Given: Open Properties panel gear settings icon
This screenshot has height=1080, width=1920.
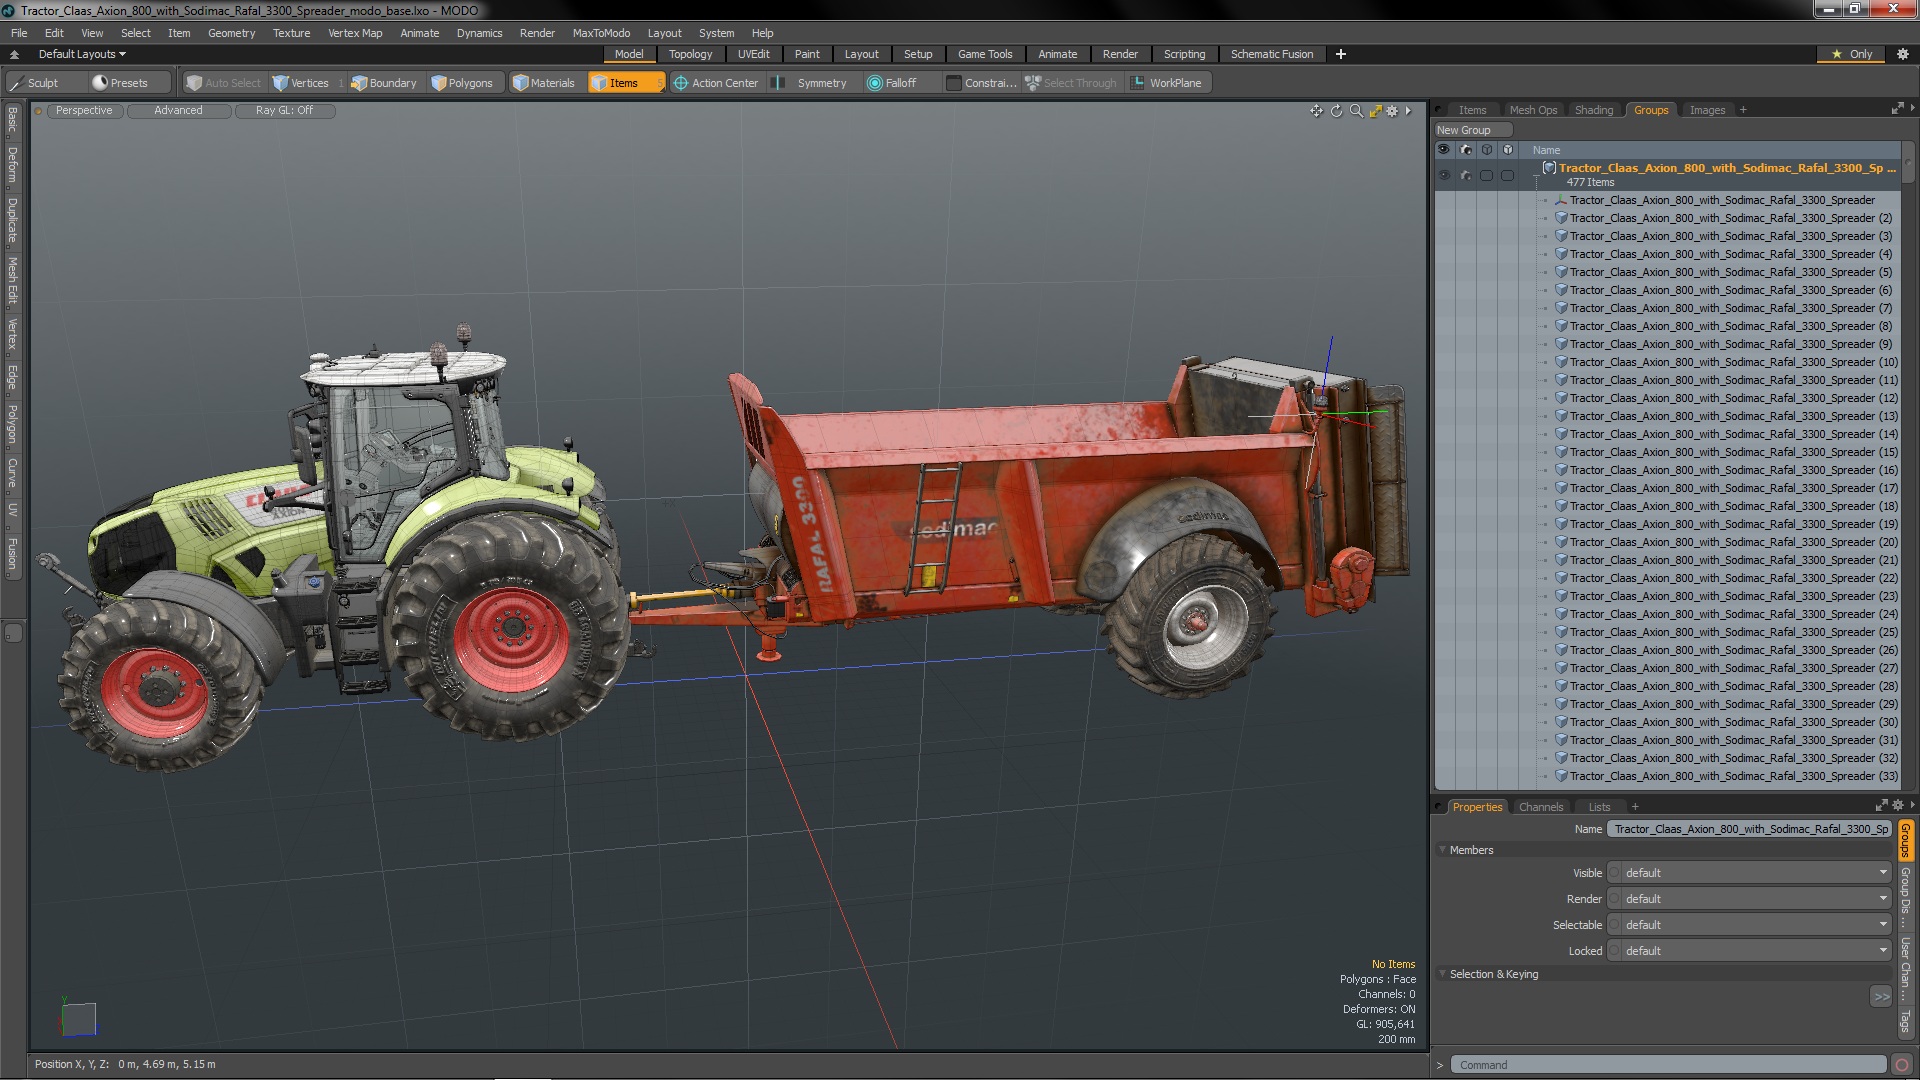Looking at the screenshot, I should [1897, 806].
